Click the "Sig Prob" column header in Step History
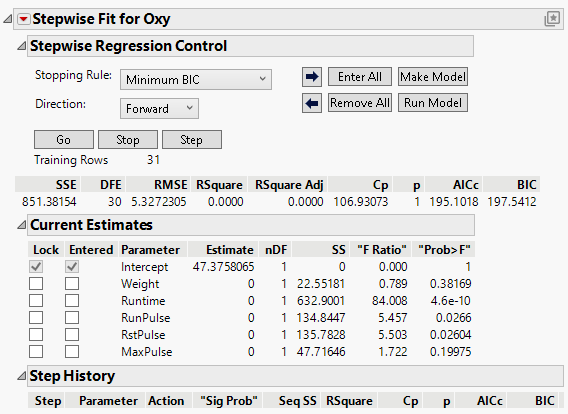The height and width of the screenshot is (414, 568). point(229,401)
